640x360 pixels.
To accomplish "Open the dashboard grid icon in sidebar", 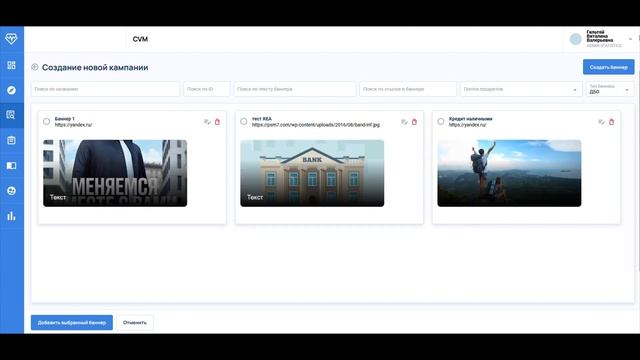I will (11, 65).
